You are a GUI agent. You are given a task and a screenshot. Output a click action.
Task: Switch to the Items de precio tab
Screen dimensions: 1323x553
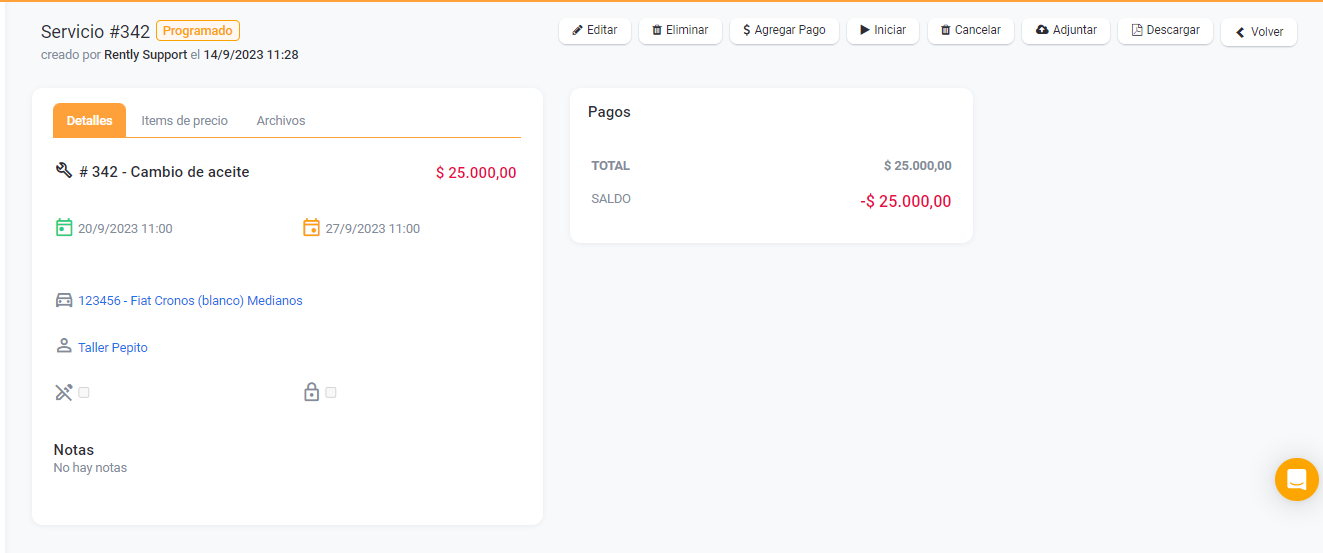tap(184, 120)
